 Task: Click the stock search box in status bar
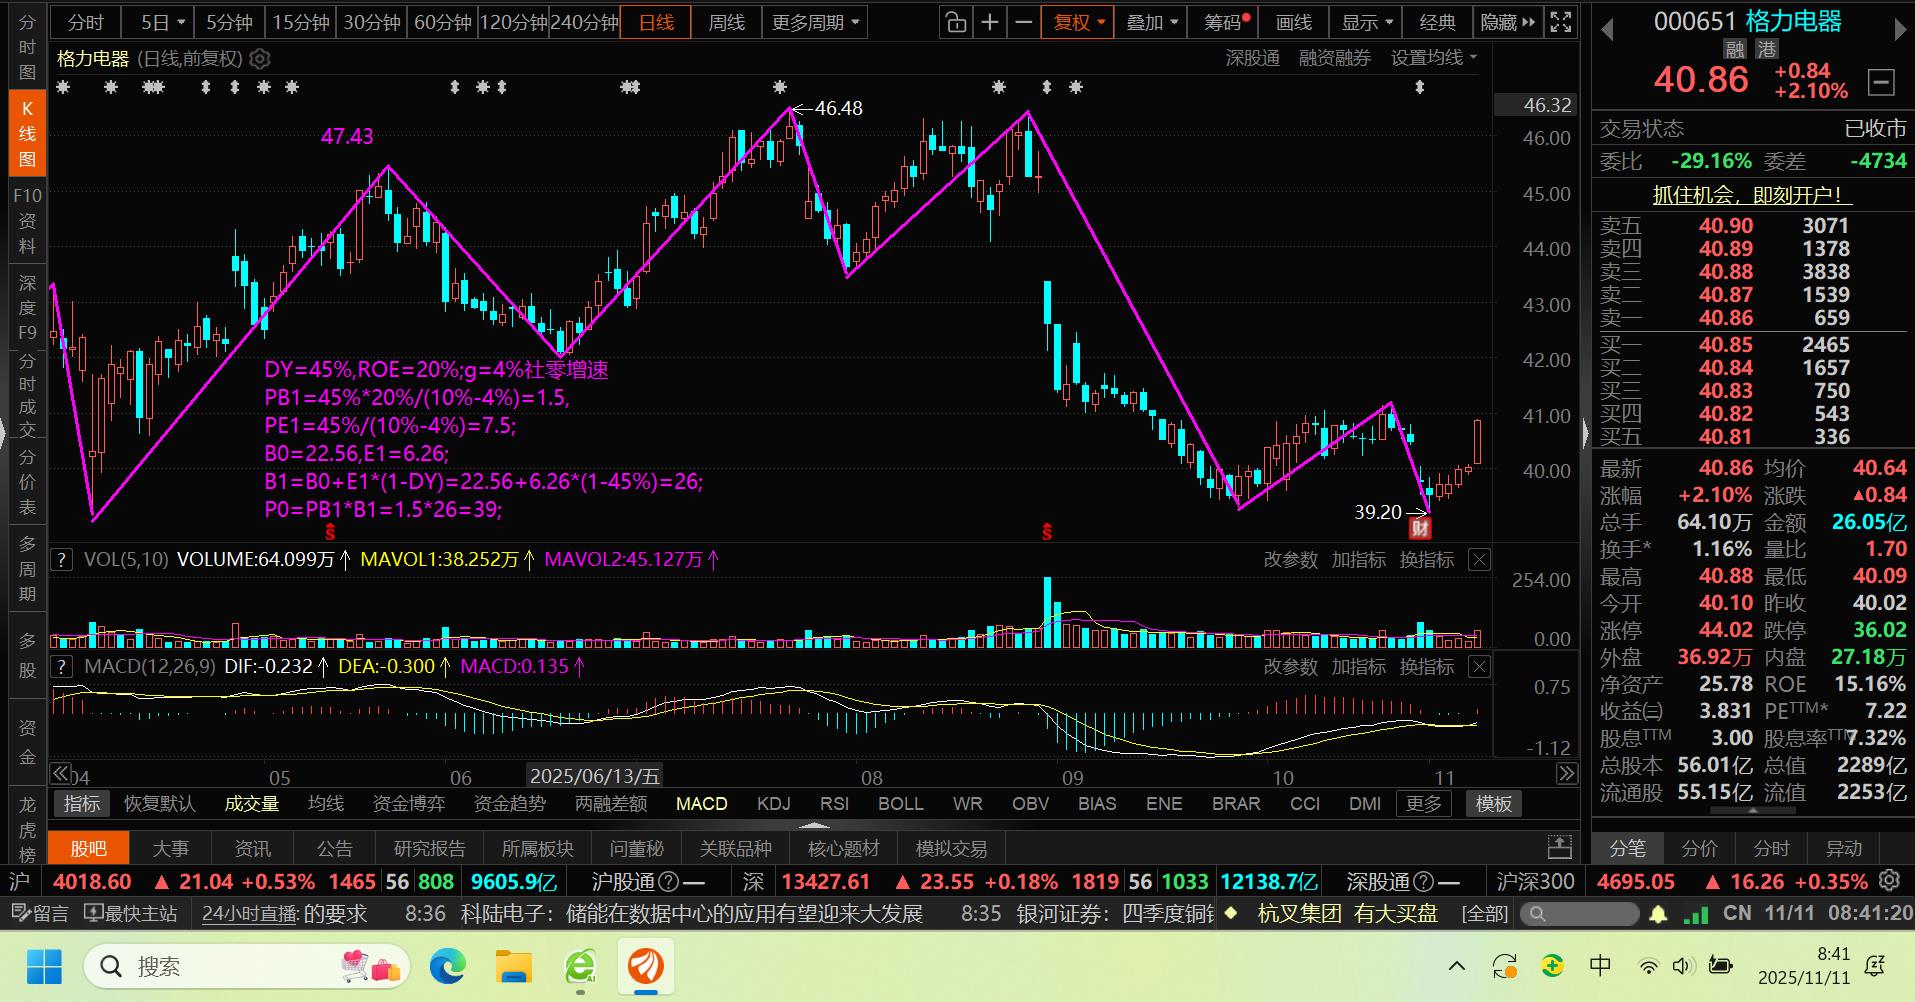pyautogui.click(x=1578, y=914)
